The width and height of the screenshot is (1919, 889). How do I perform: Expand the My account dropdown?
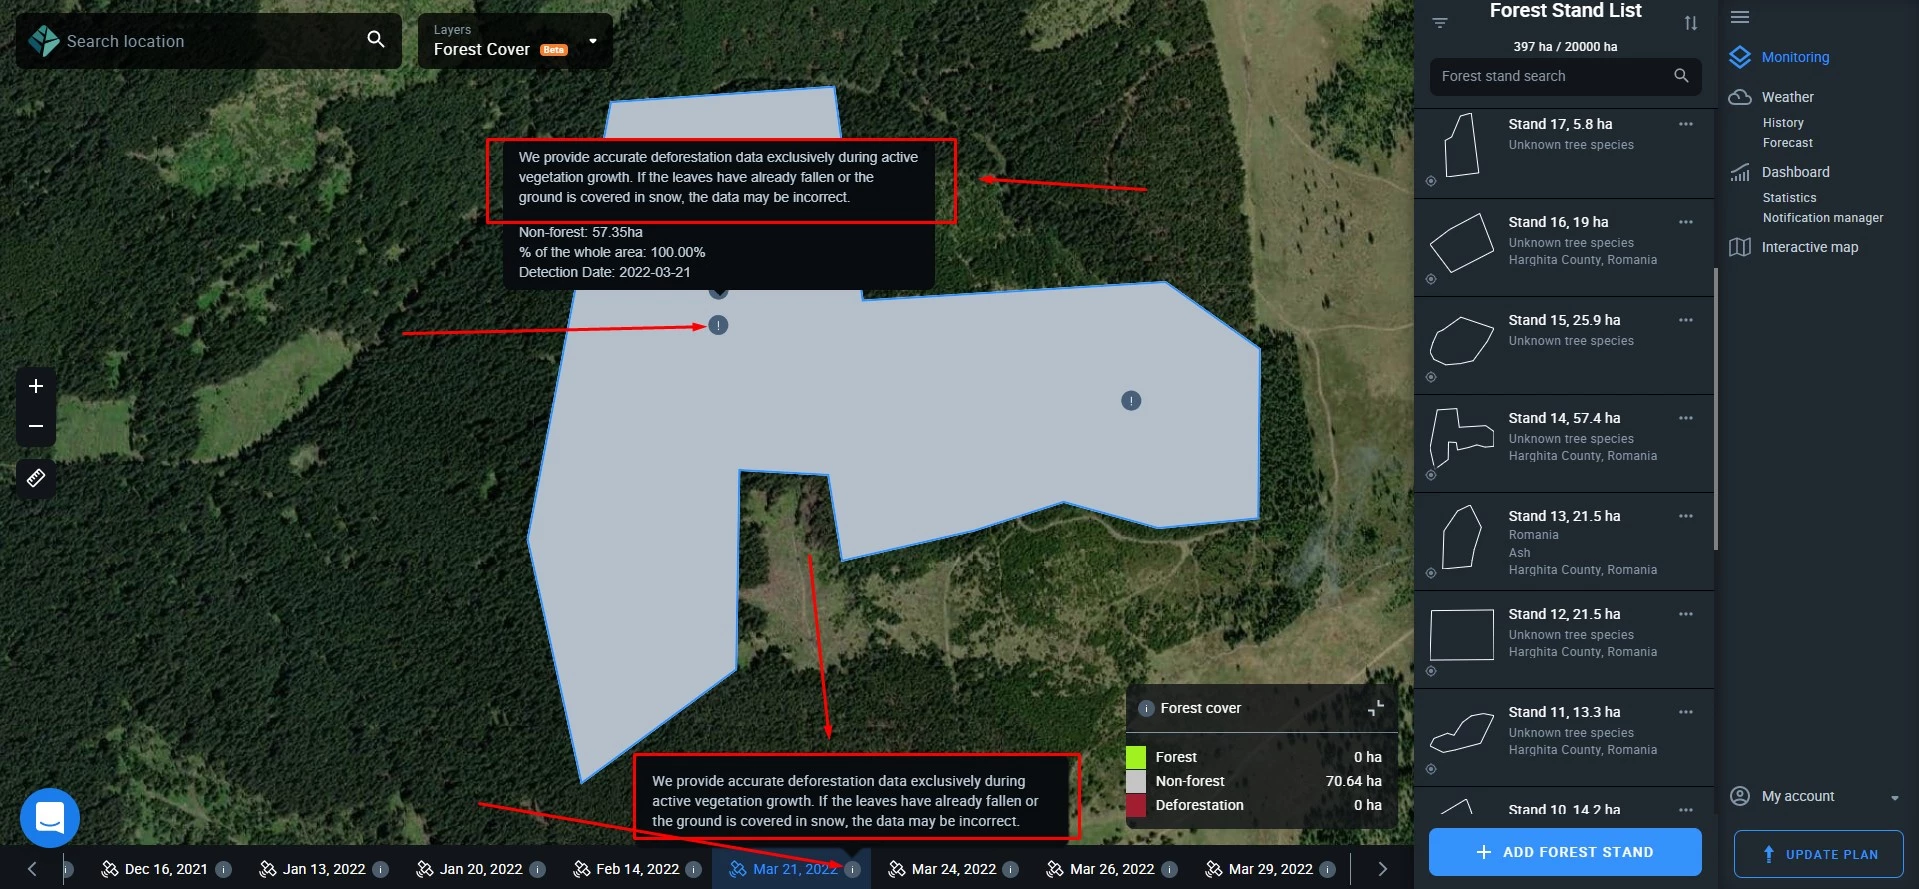coord(1894,797)
